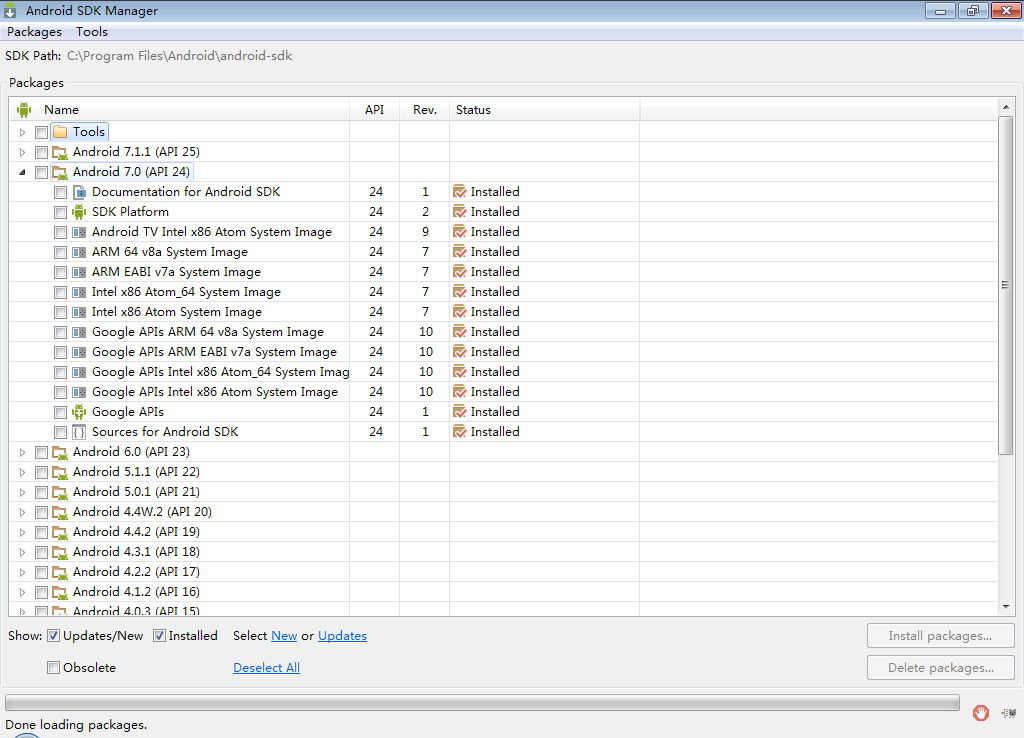Screen dimensions: 1024x738
Task: Open the Tools menu
Action: click(91, 31)
